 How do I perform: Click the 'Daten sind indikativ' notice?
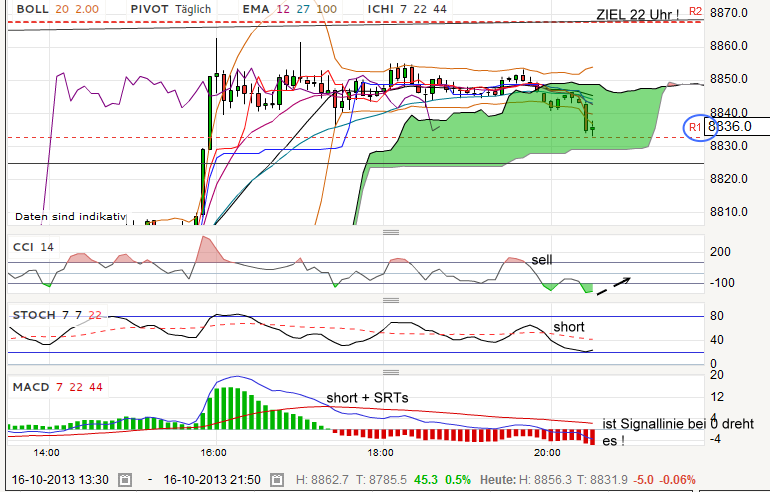(71, 217)
